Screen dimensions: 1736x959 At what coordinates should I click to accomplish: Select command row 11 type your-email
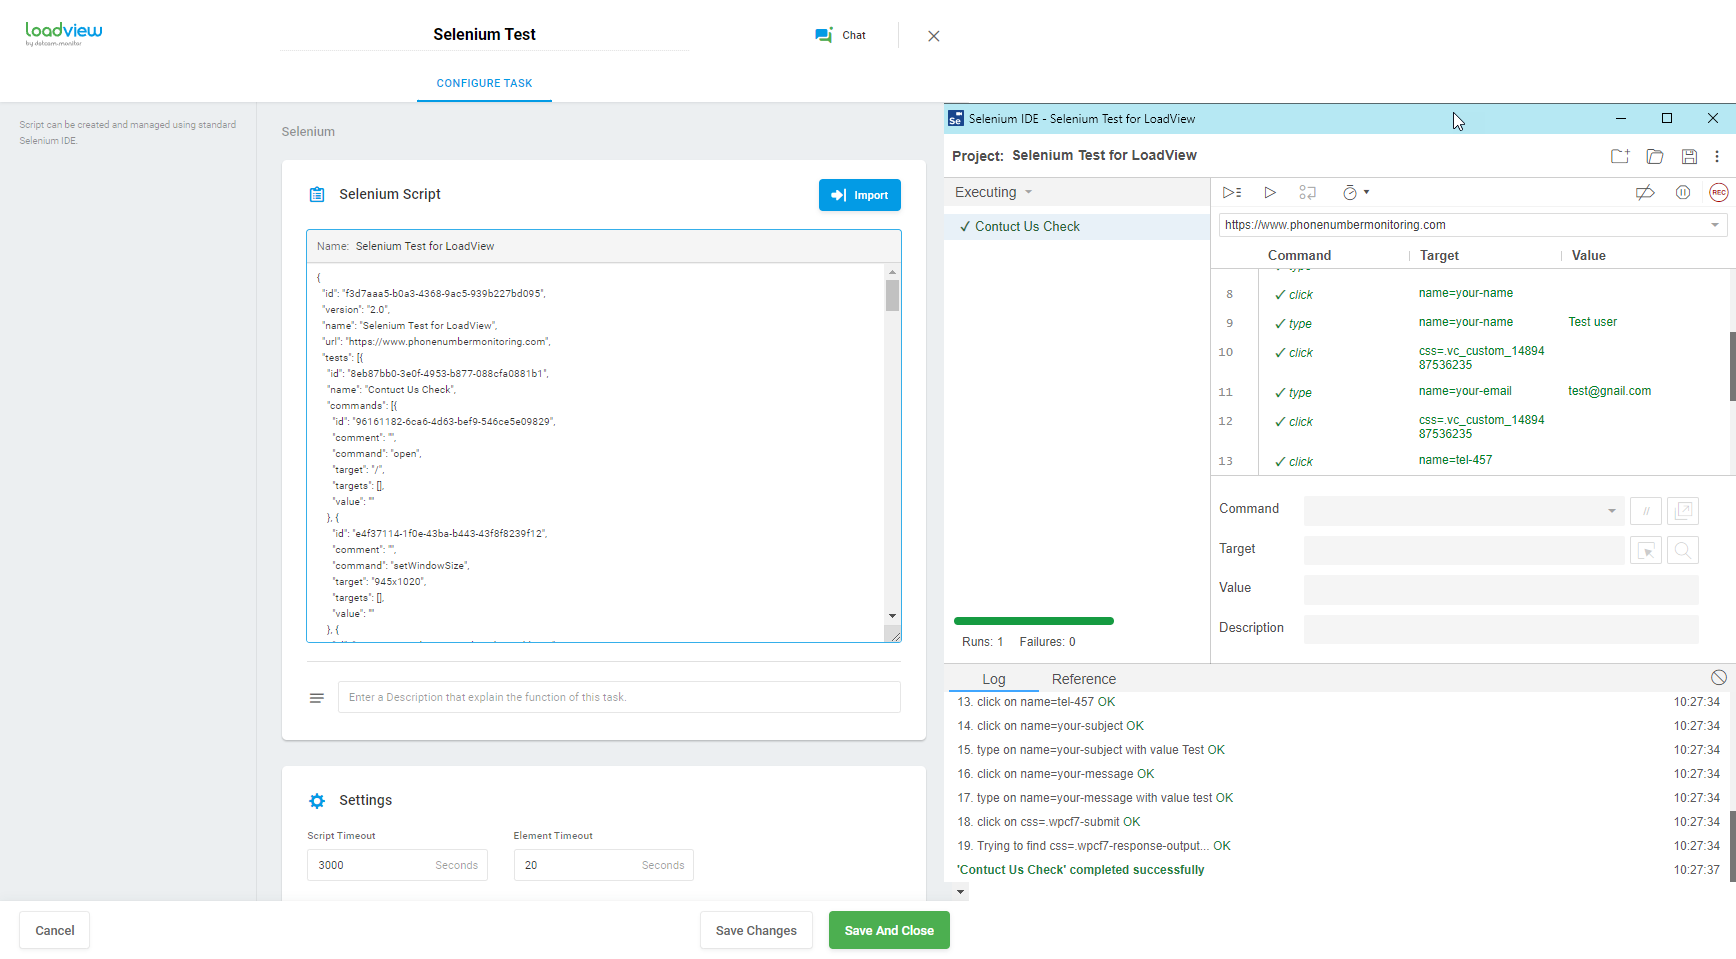pyautogui.click(x=1470, y=392)
